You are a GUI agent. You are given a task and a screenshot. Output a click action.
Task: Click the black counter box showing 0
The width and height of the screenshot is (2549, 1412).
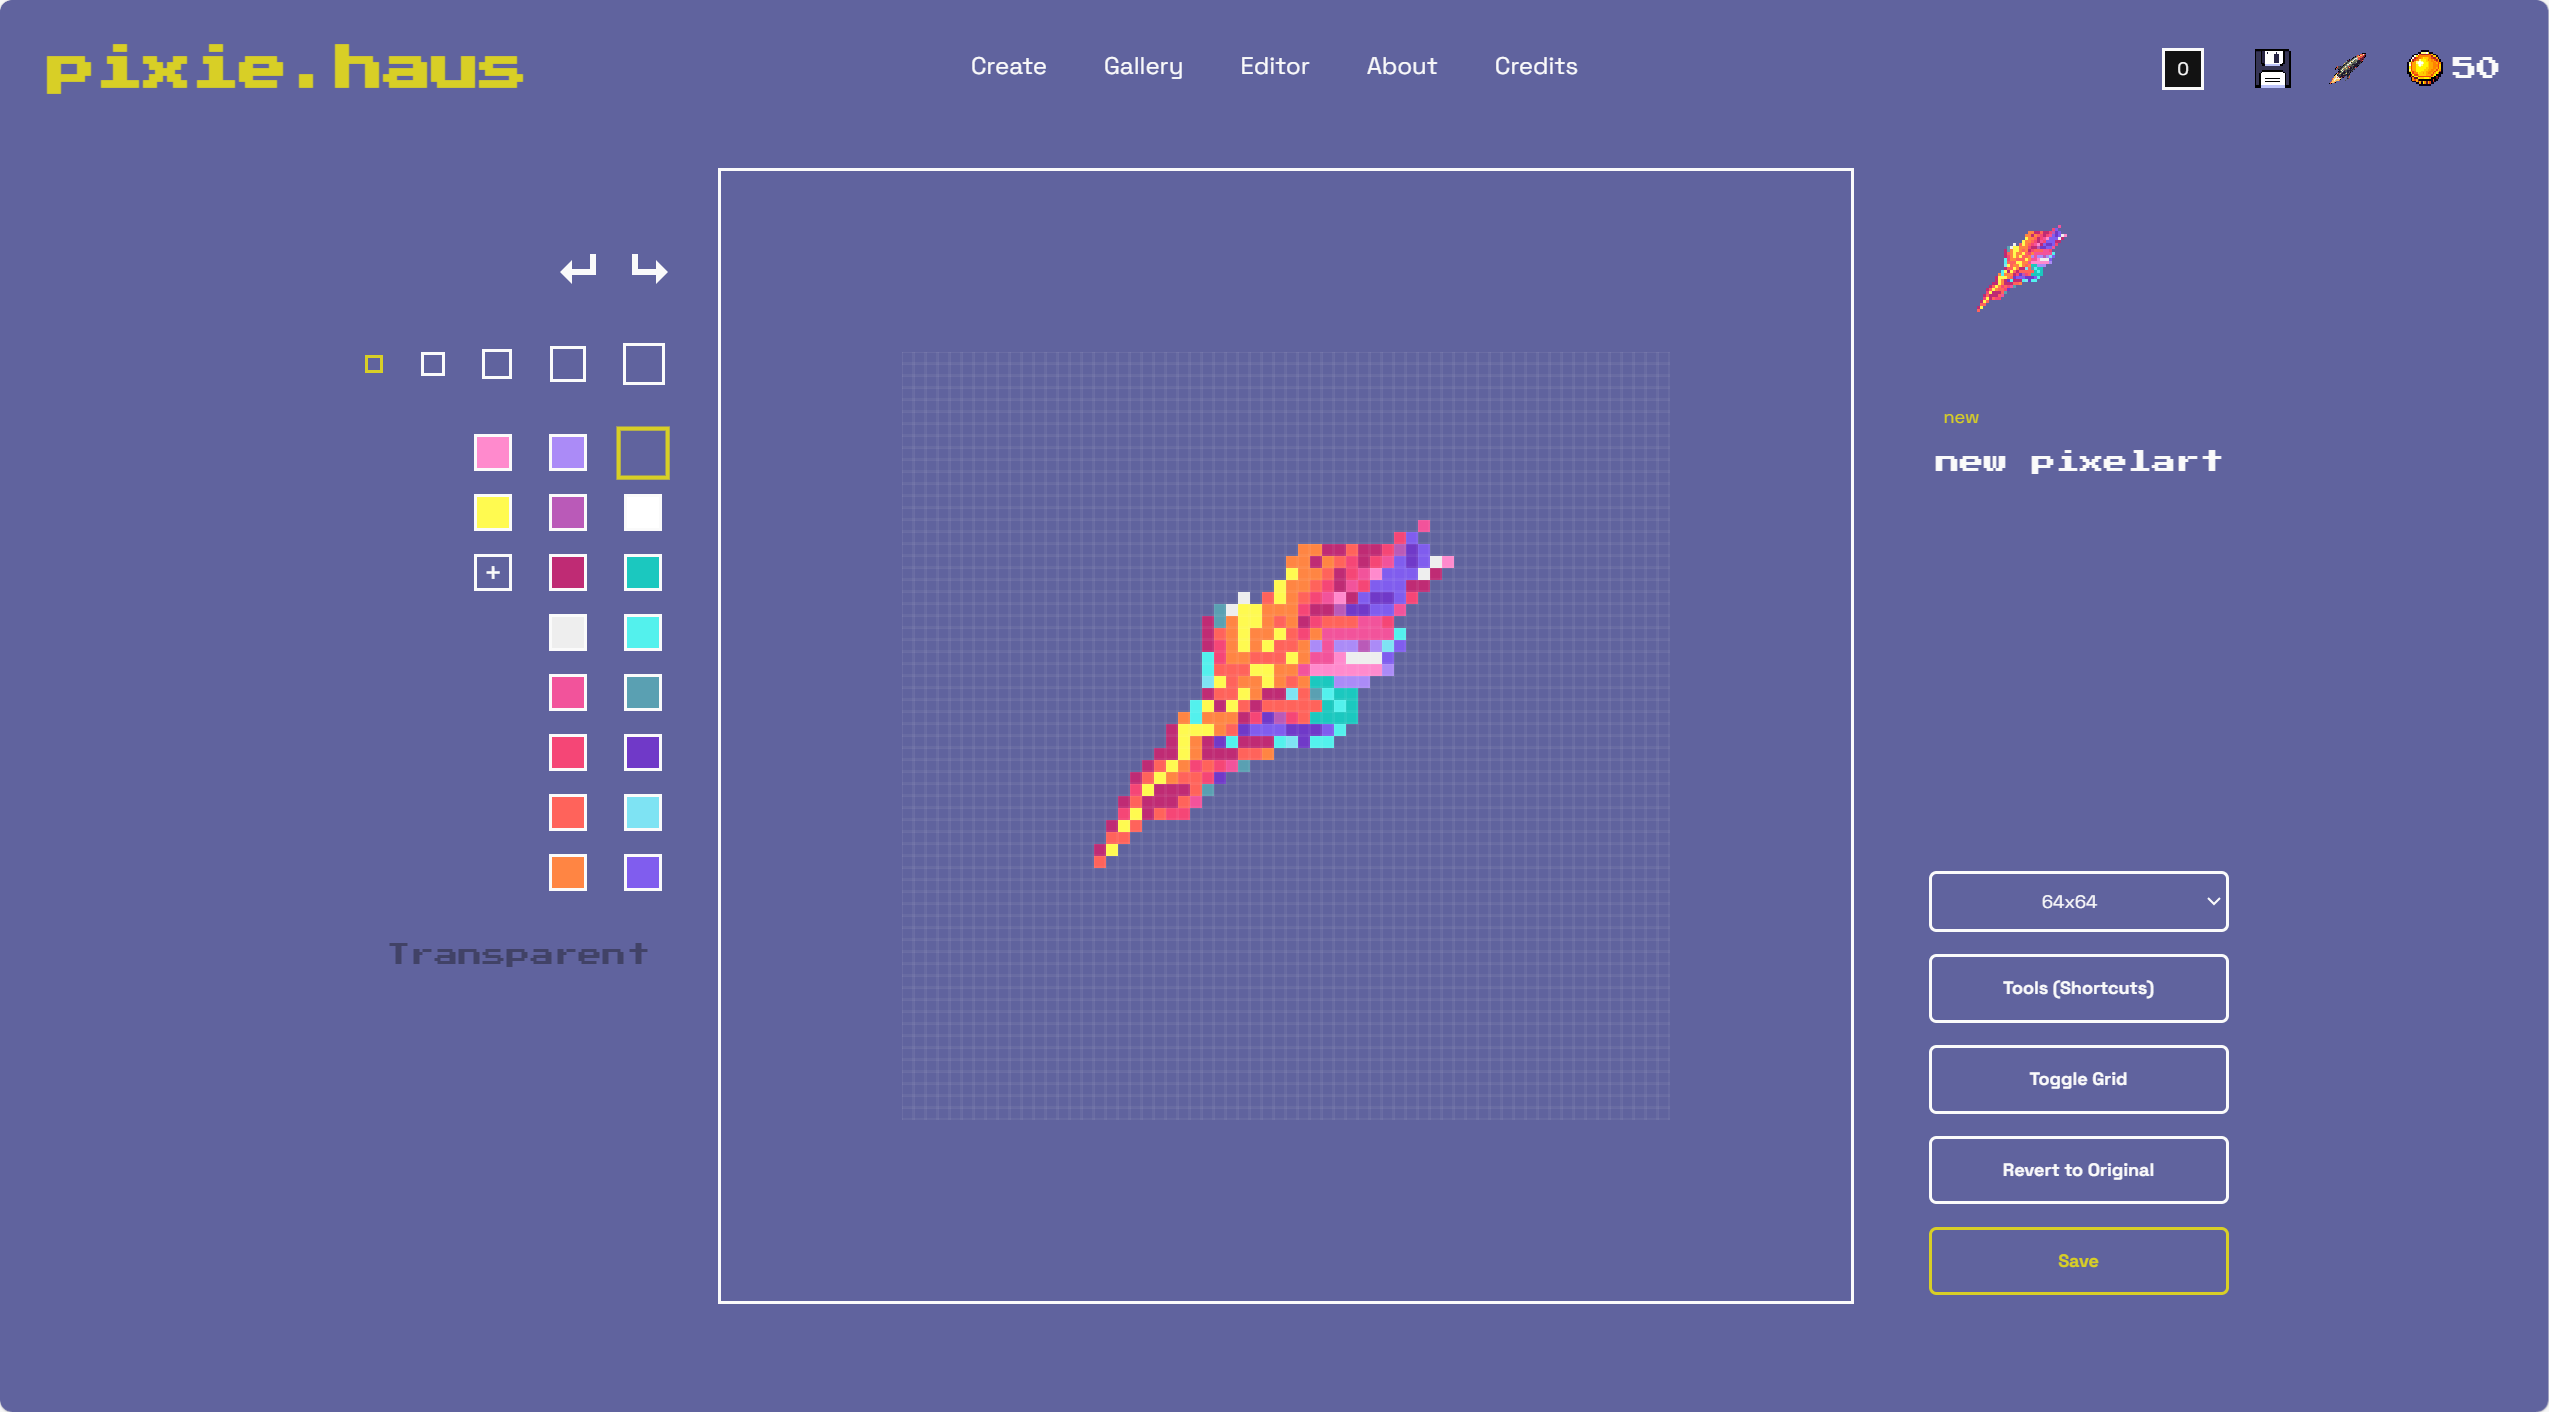point(2182,69)
